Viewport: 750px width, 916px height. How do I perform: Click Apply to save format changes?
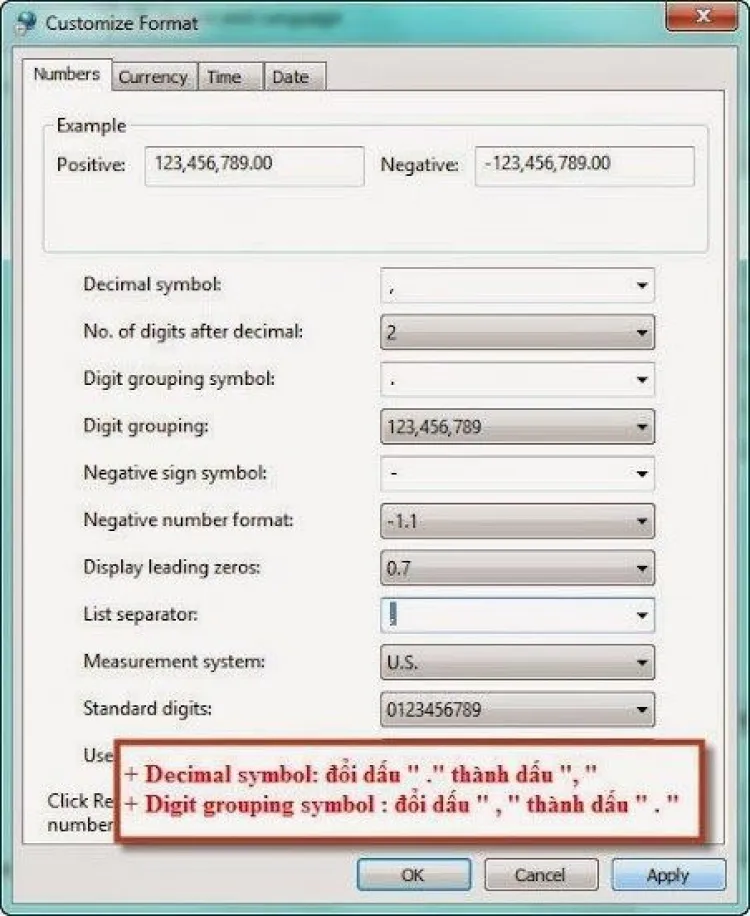[668, 875]
